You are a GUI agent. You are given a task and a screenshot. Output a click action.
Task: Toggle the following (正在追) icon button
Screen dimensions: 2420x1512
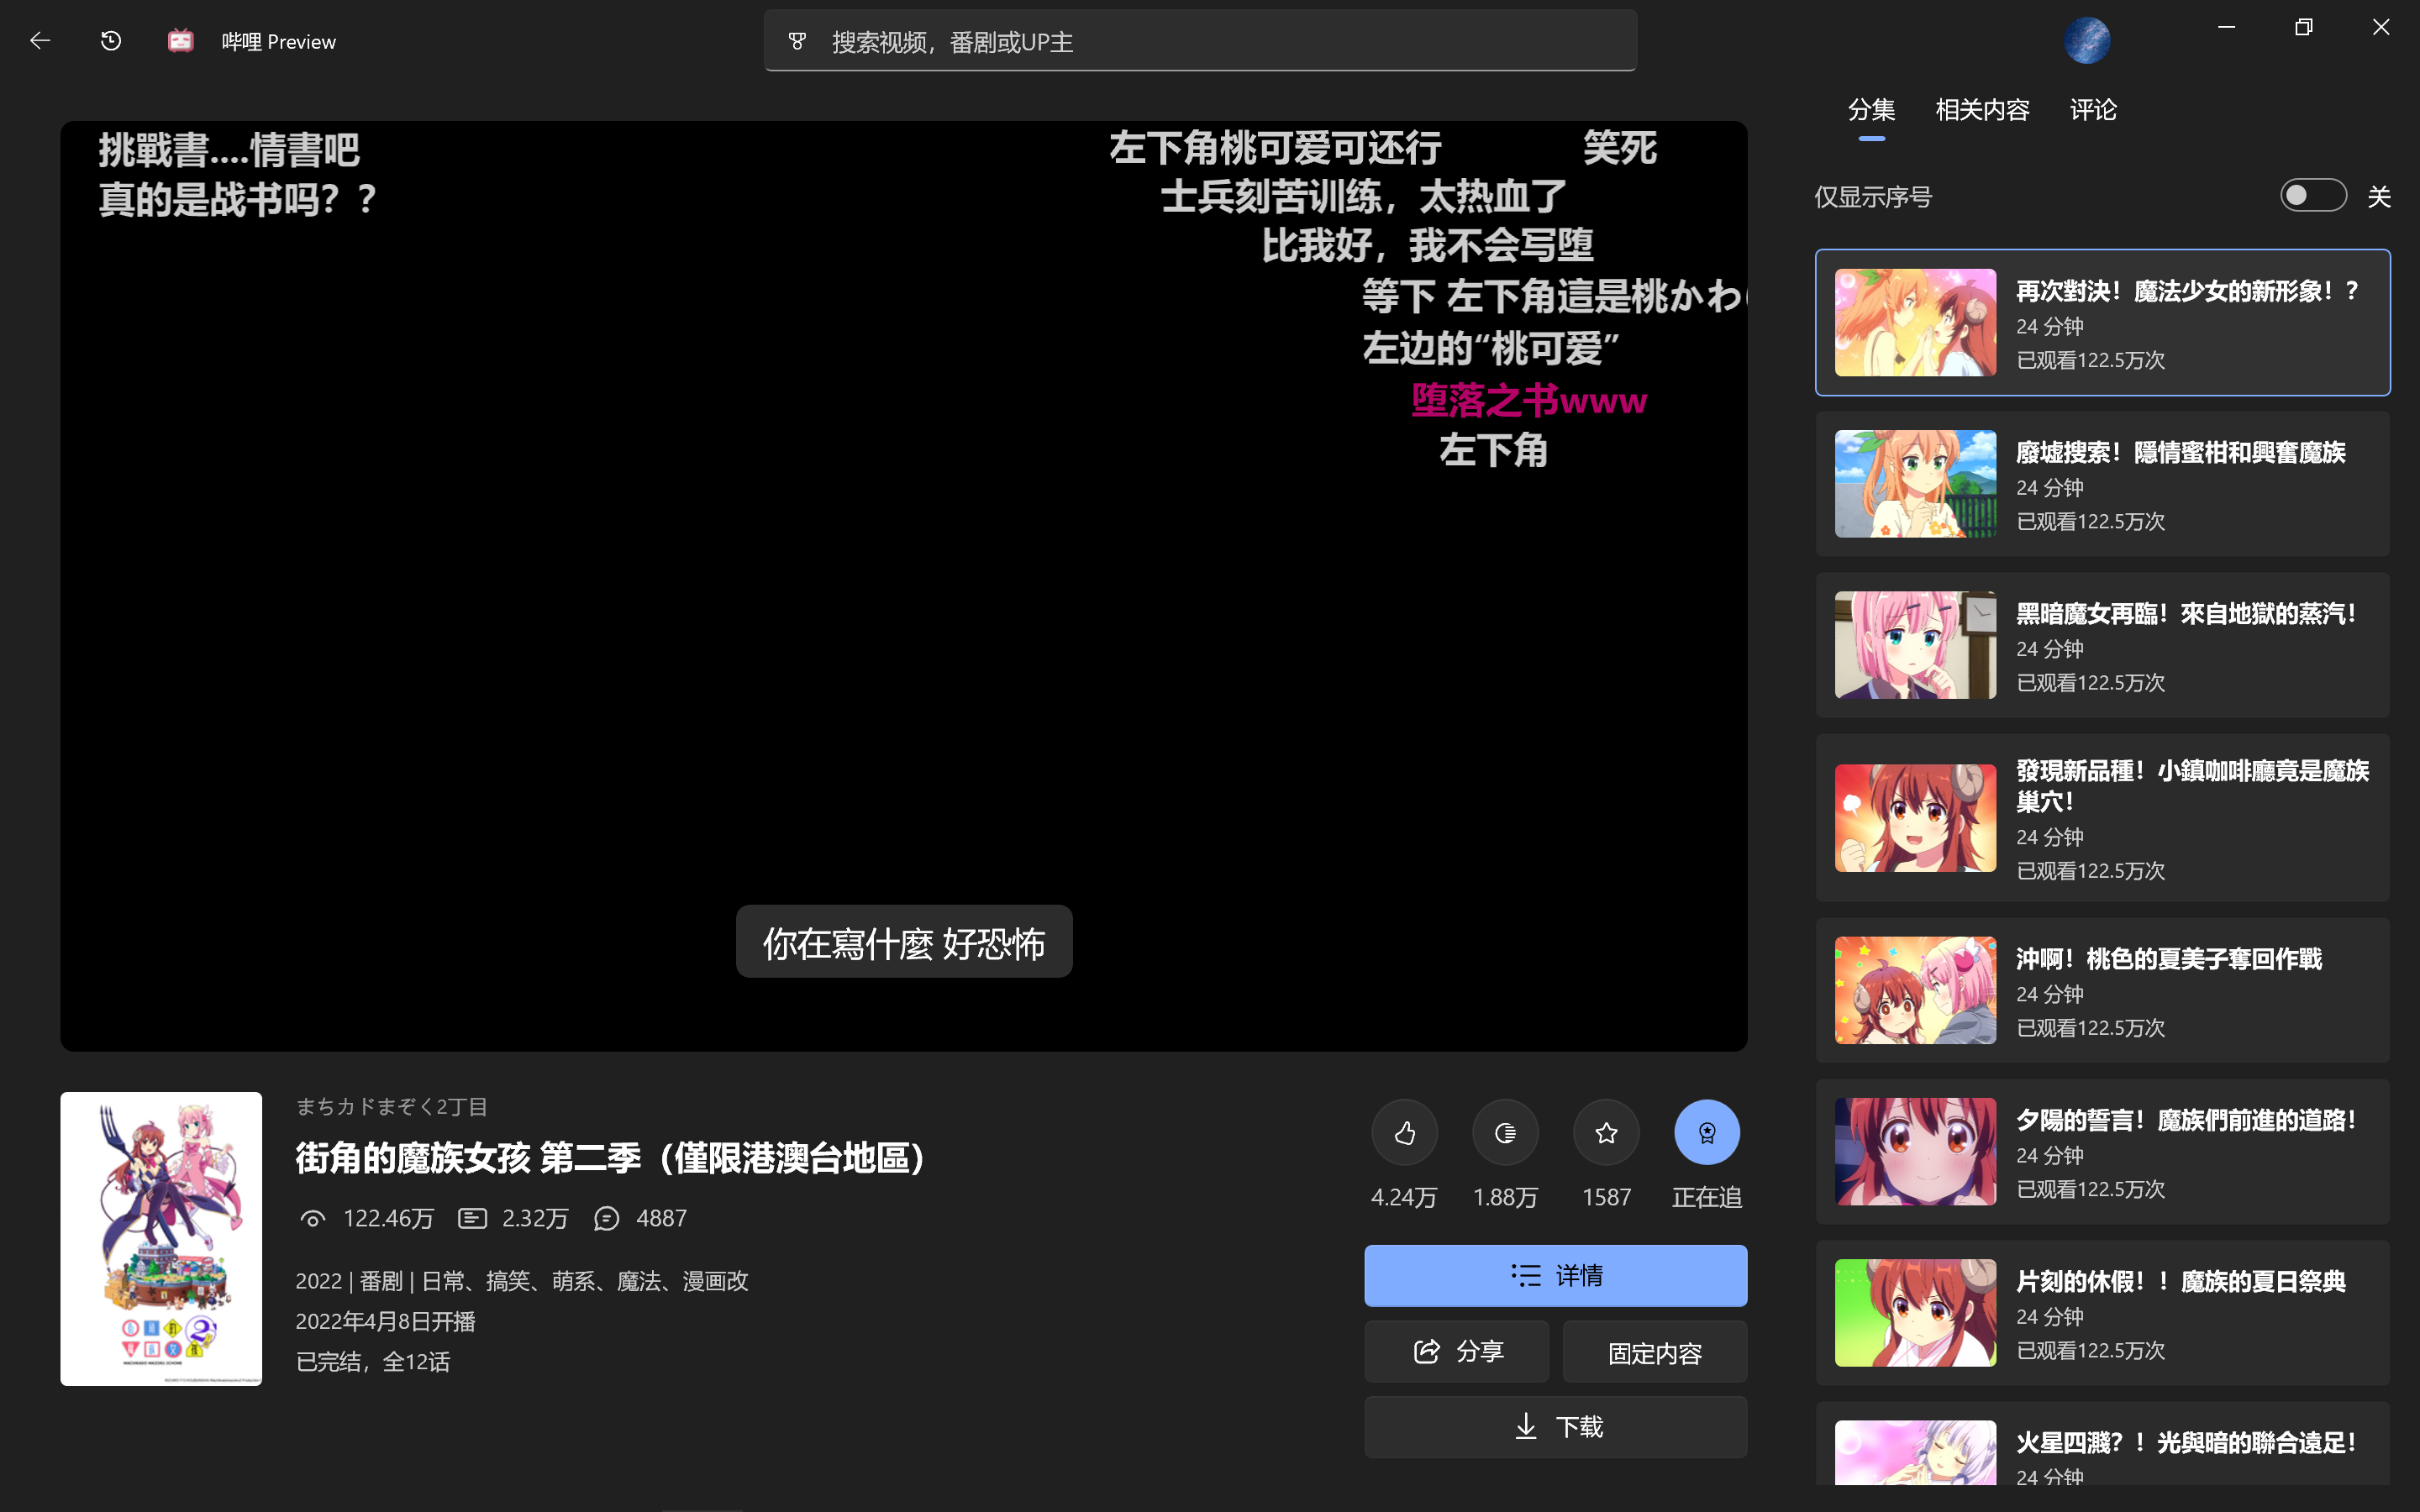1707,1132
